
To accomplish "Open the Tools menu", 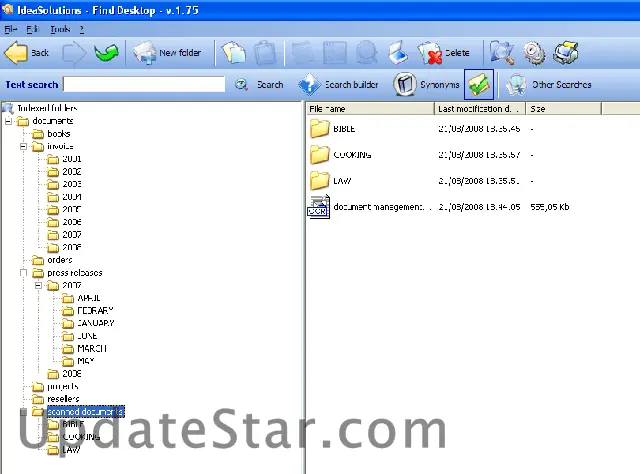I will click(60, 29).
